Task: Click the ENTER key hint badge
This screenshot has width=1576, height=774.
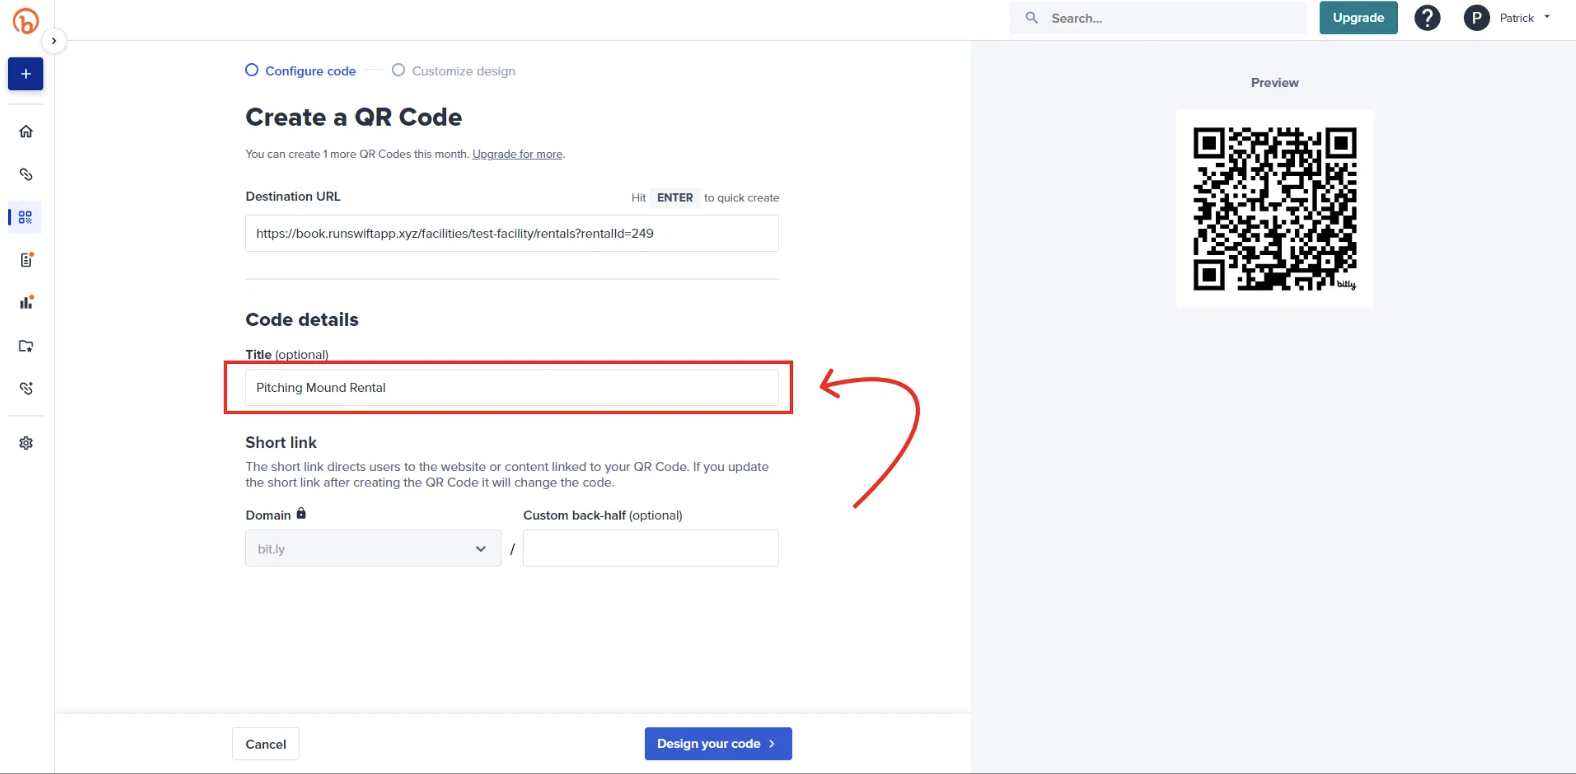Action: pos(675,198)
